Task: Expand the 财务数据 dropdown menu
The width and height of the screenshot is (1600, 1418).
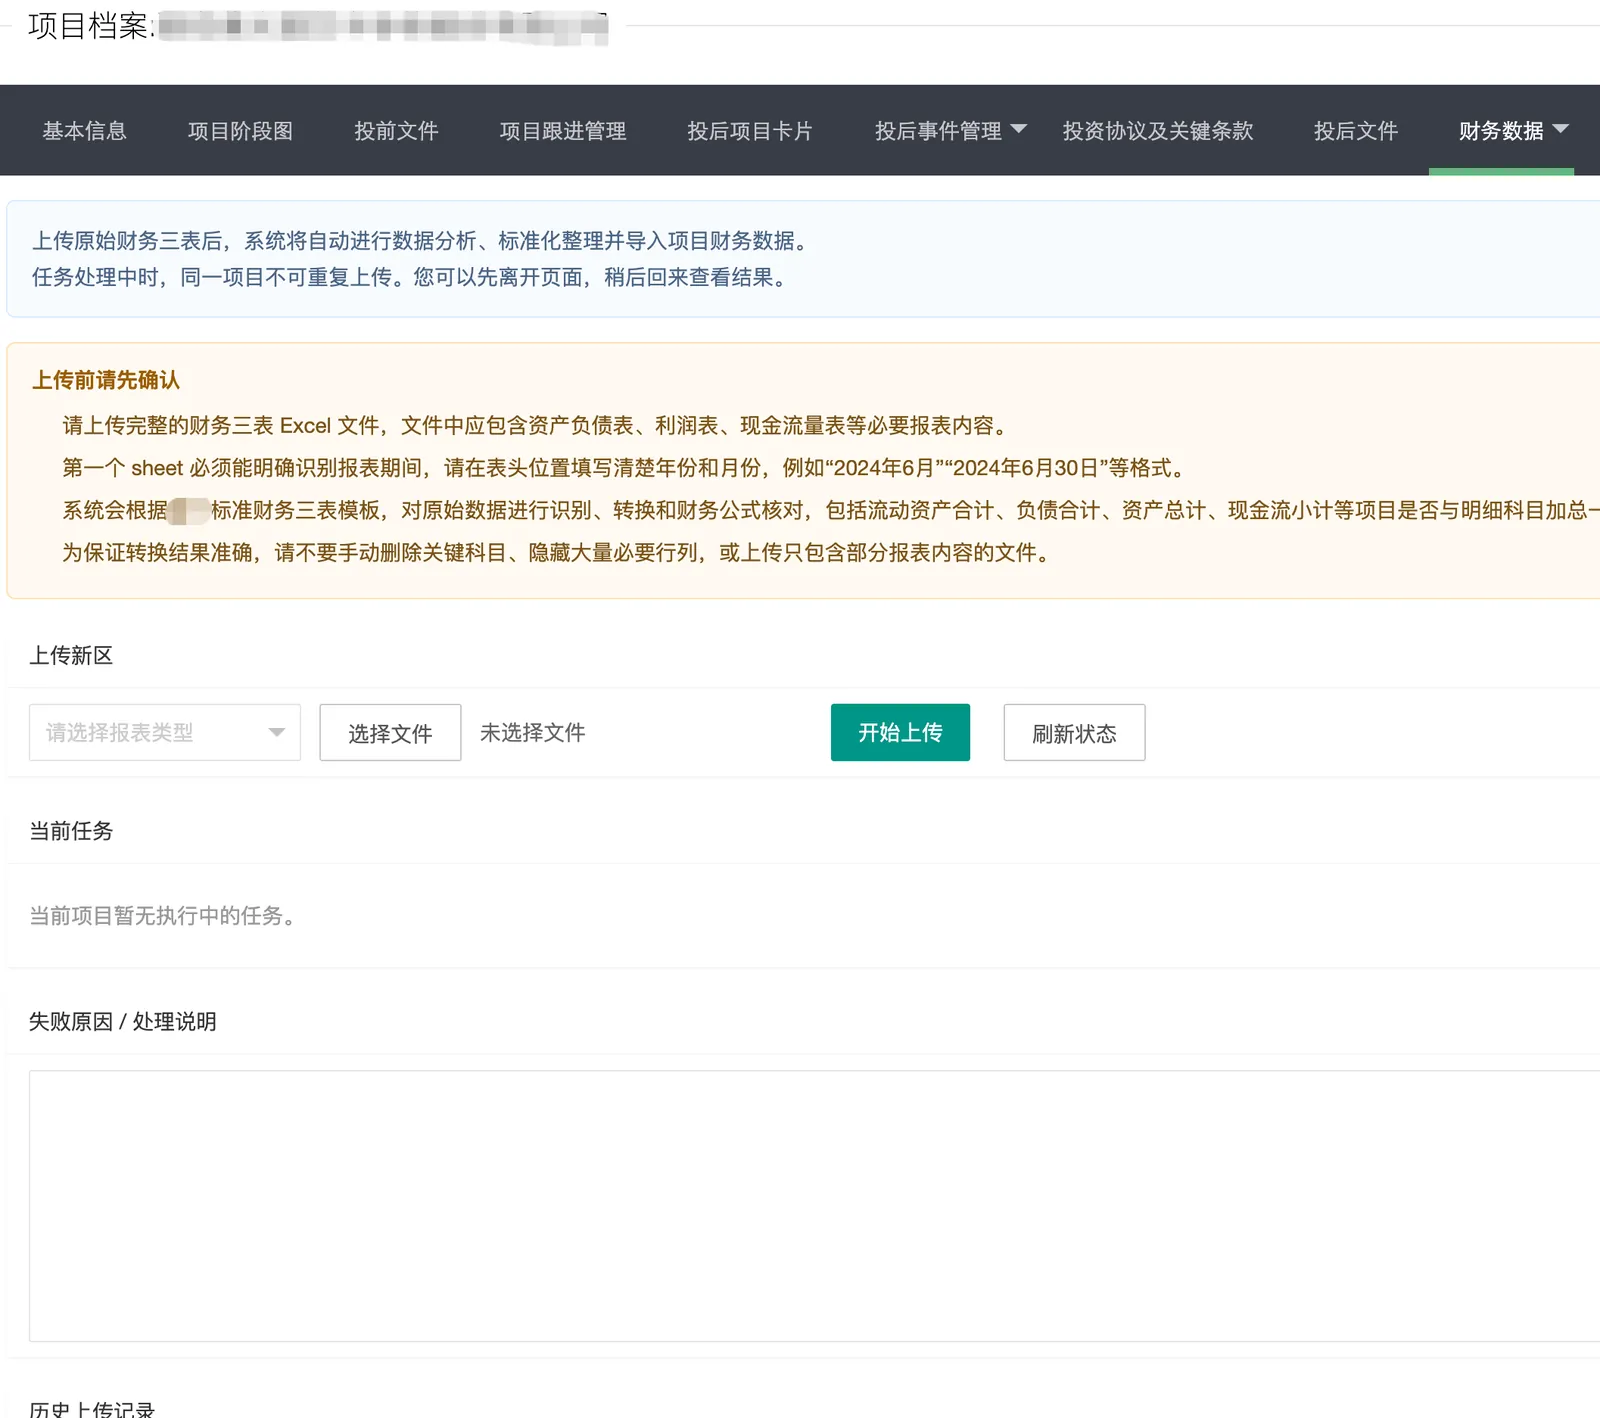Action: [1512, 131]
